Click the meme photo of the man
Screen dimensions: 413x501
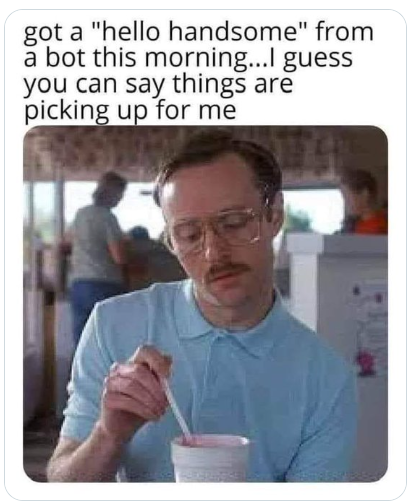[x=205, y=304]
